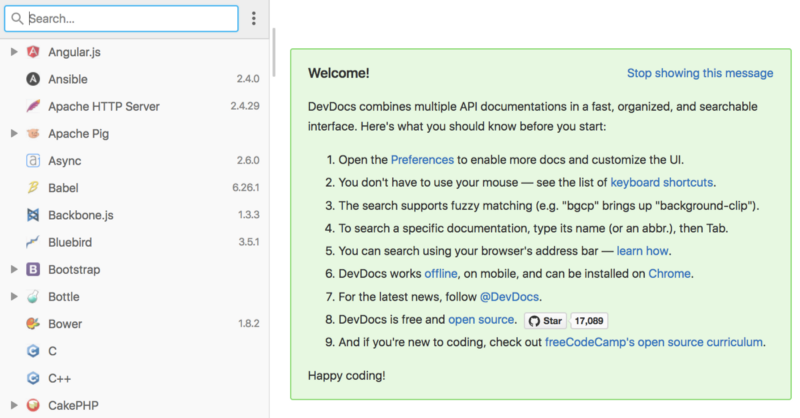Focus the Search input field
800x418 pixels.
(x=121, y=19)
